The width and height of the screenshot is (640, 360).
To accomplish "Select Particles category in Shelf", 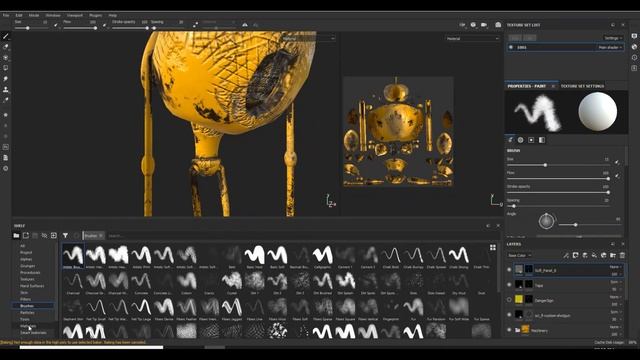I will click(27, 313).
